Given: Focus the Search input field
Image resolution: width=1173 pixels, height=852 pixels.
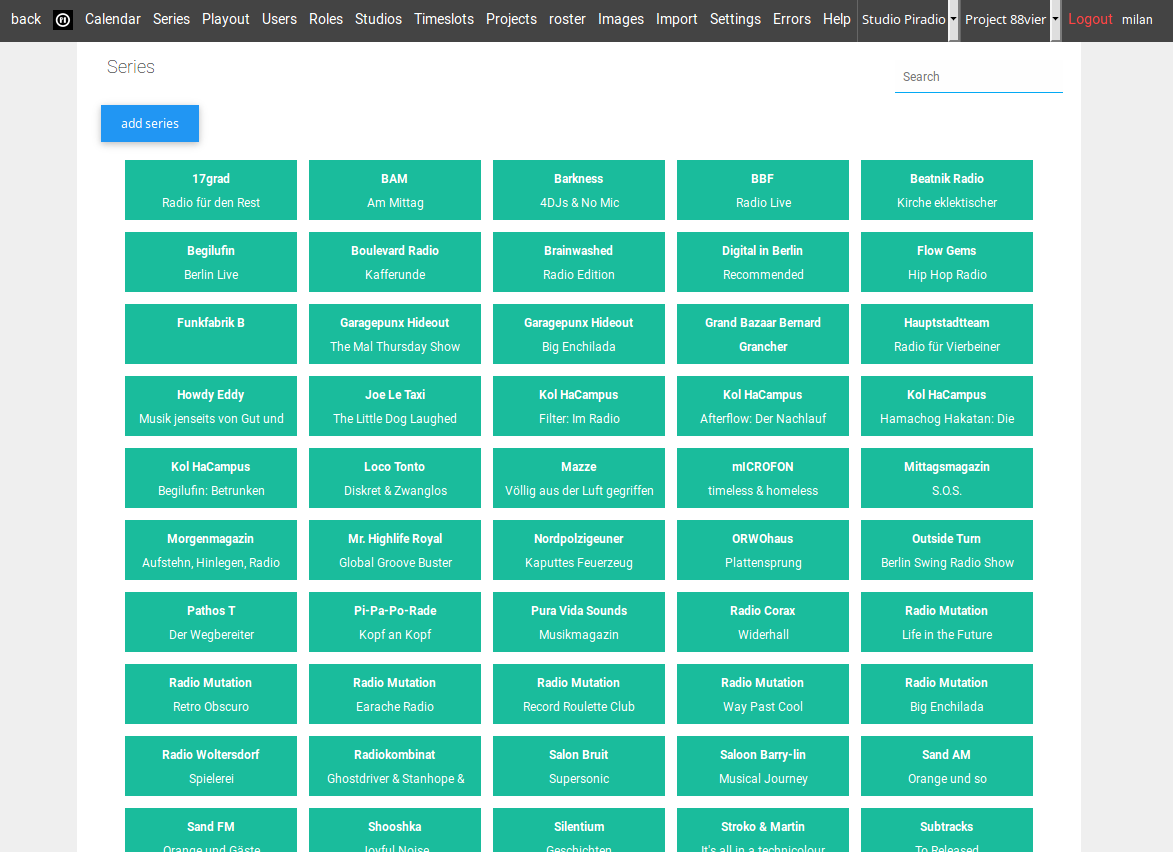Looking at the screenshot, I should 978,77.
